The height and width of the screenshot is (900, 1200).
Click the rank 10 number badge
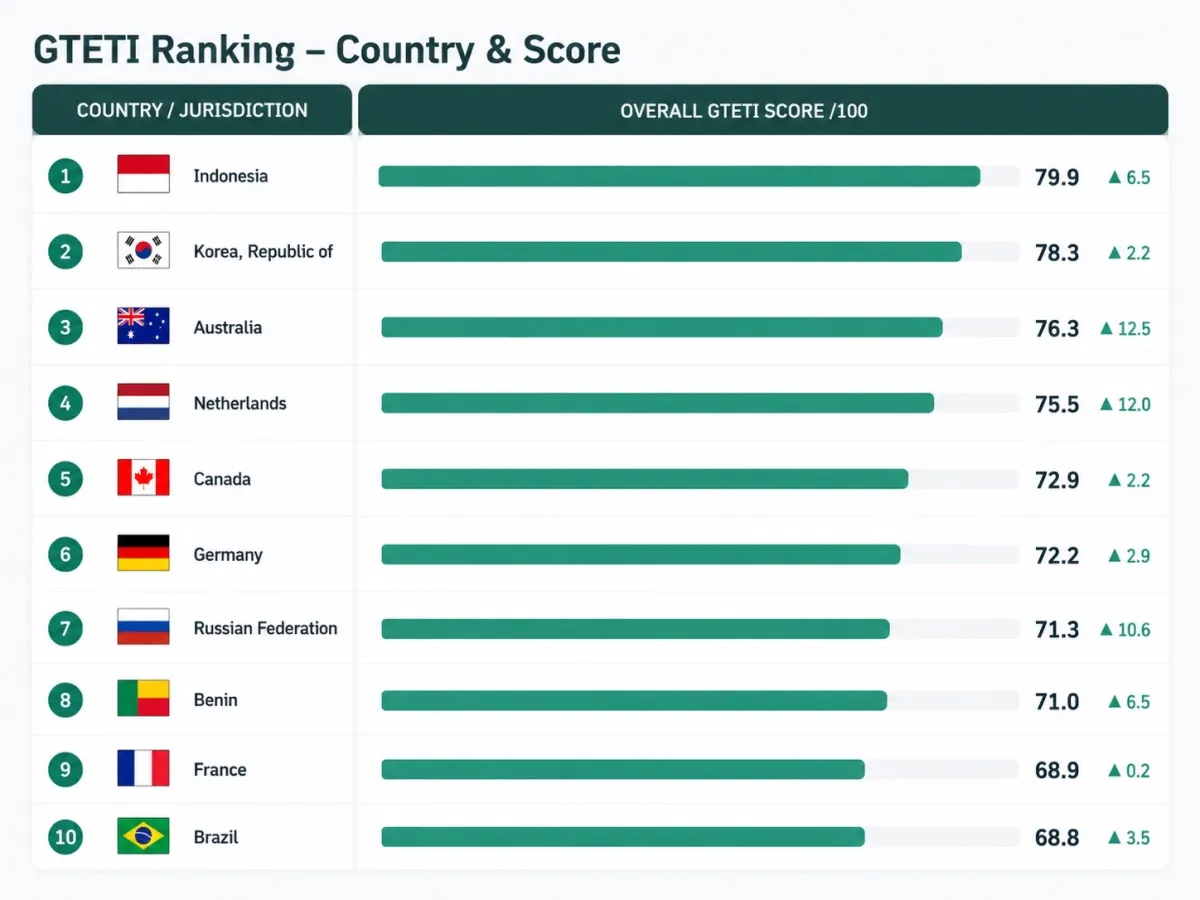65,837
